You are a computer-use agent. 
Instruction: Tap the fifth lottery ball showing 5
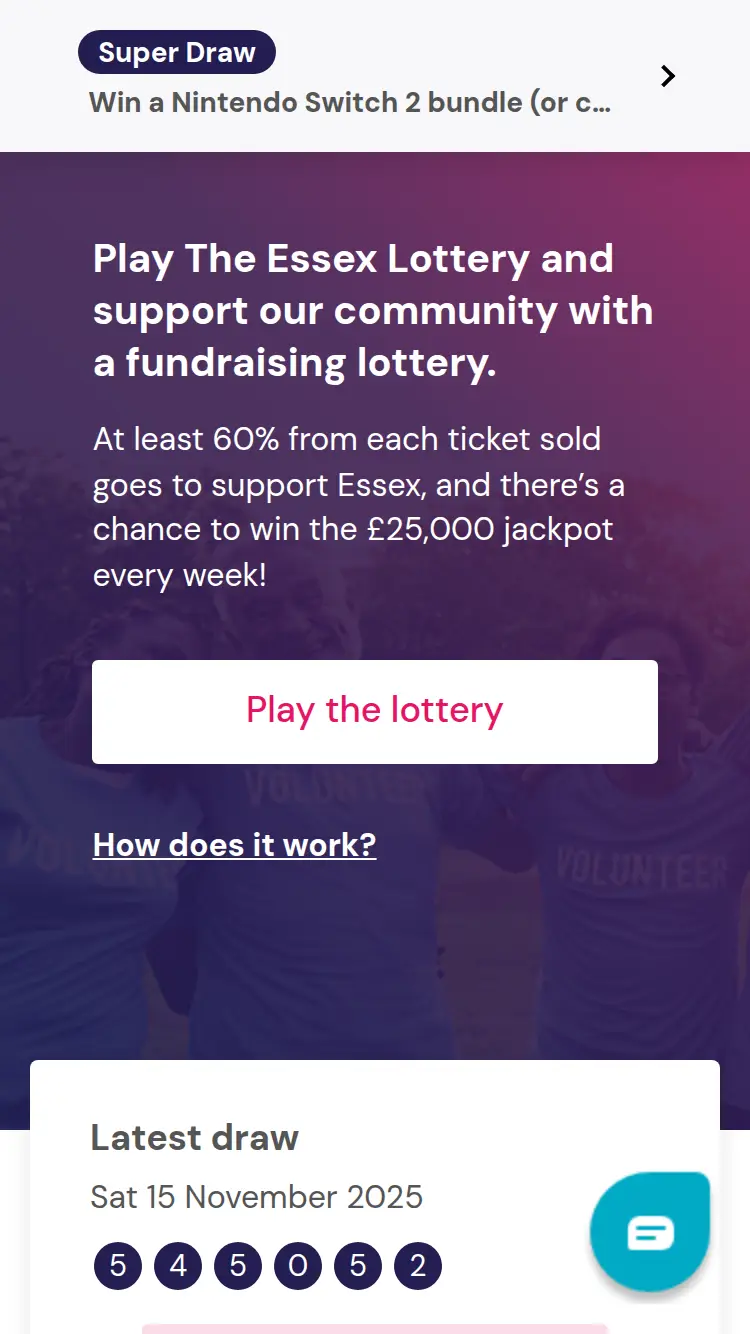coord(357,1265)
